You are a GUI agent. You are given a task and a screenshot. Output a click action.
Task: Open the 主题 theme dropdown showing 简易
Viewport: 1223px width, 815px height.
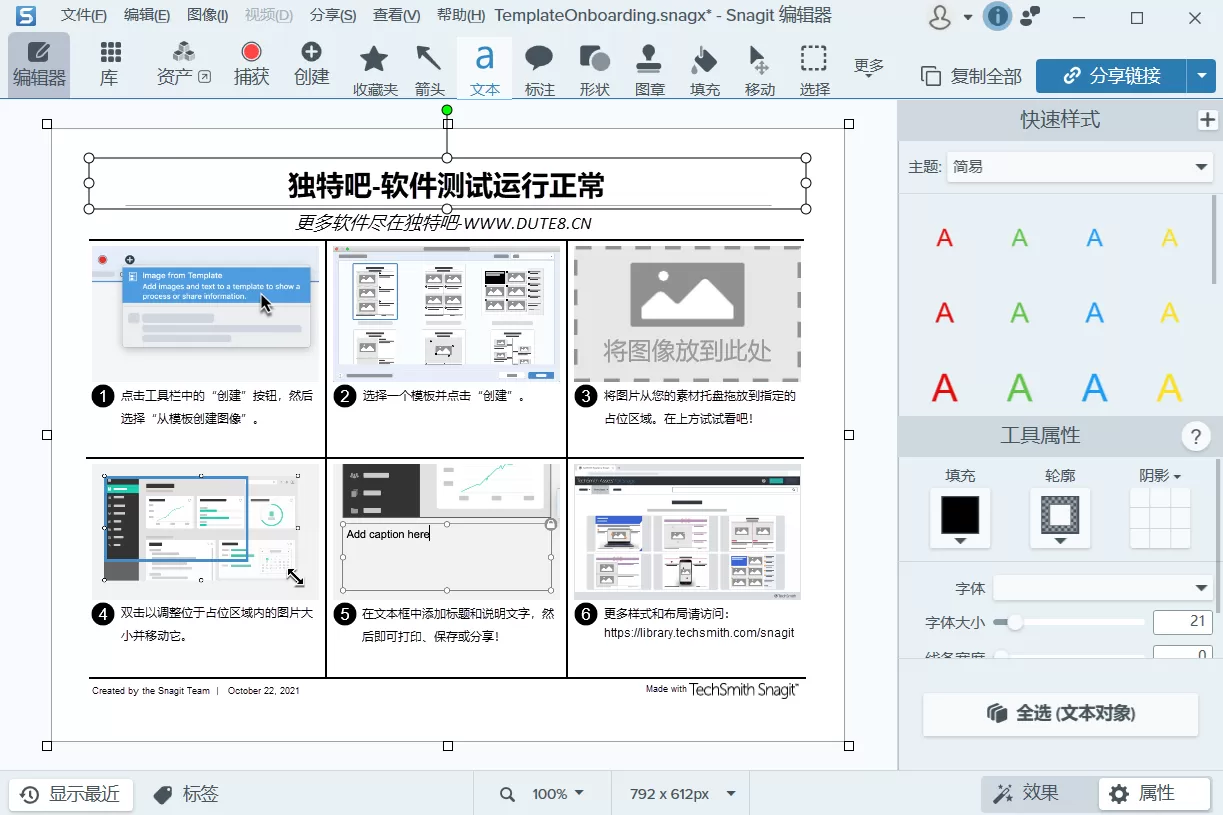pyautogui.click(x=1080, y=167)
